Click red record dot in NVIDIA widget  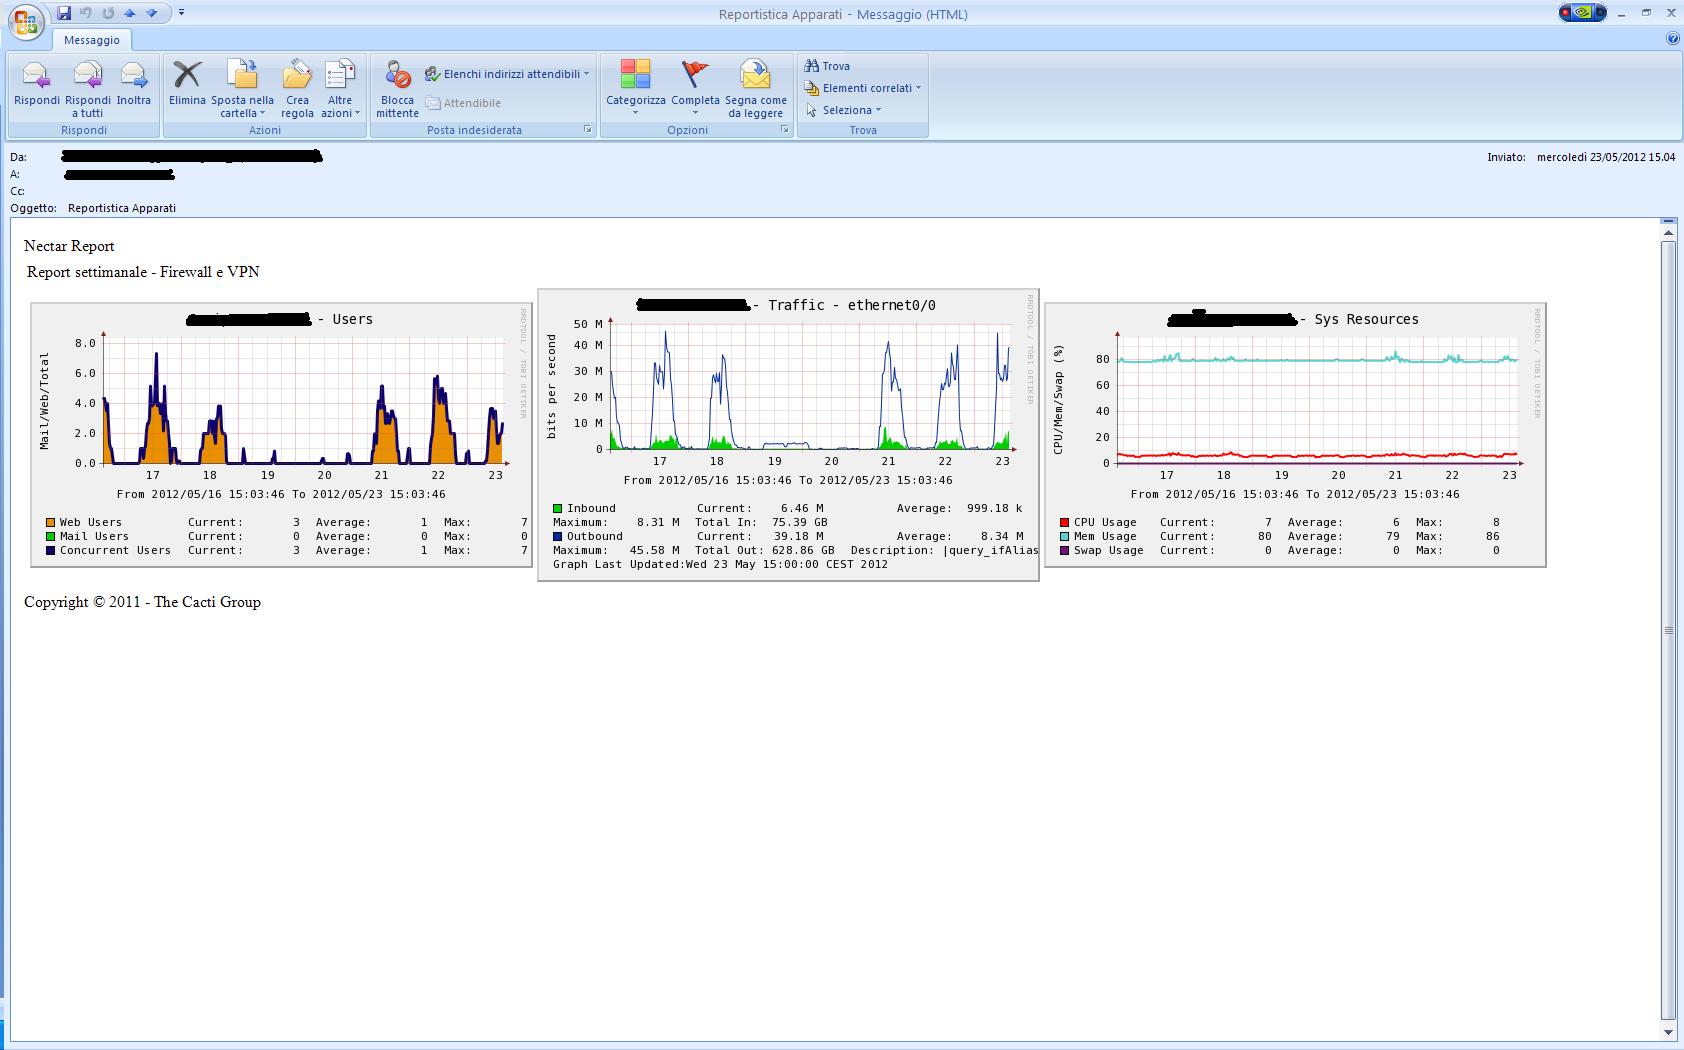click(x=1566, y=13)
